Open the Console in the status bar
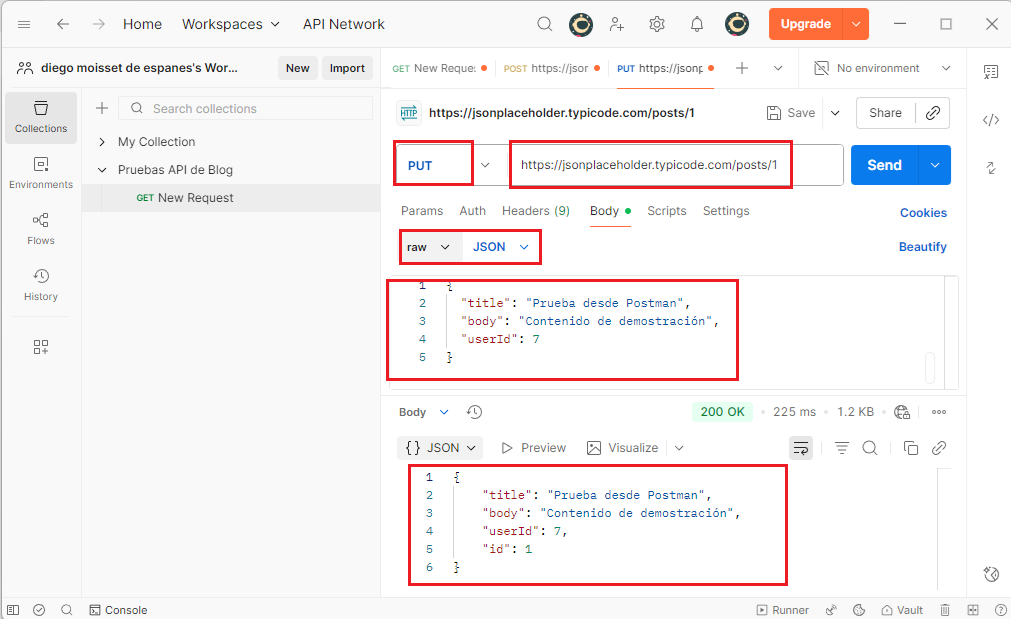This screenshot has height=619, width=1011. [118, 610]
